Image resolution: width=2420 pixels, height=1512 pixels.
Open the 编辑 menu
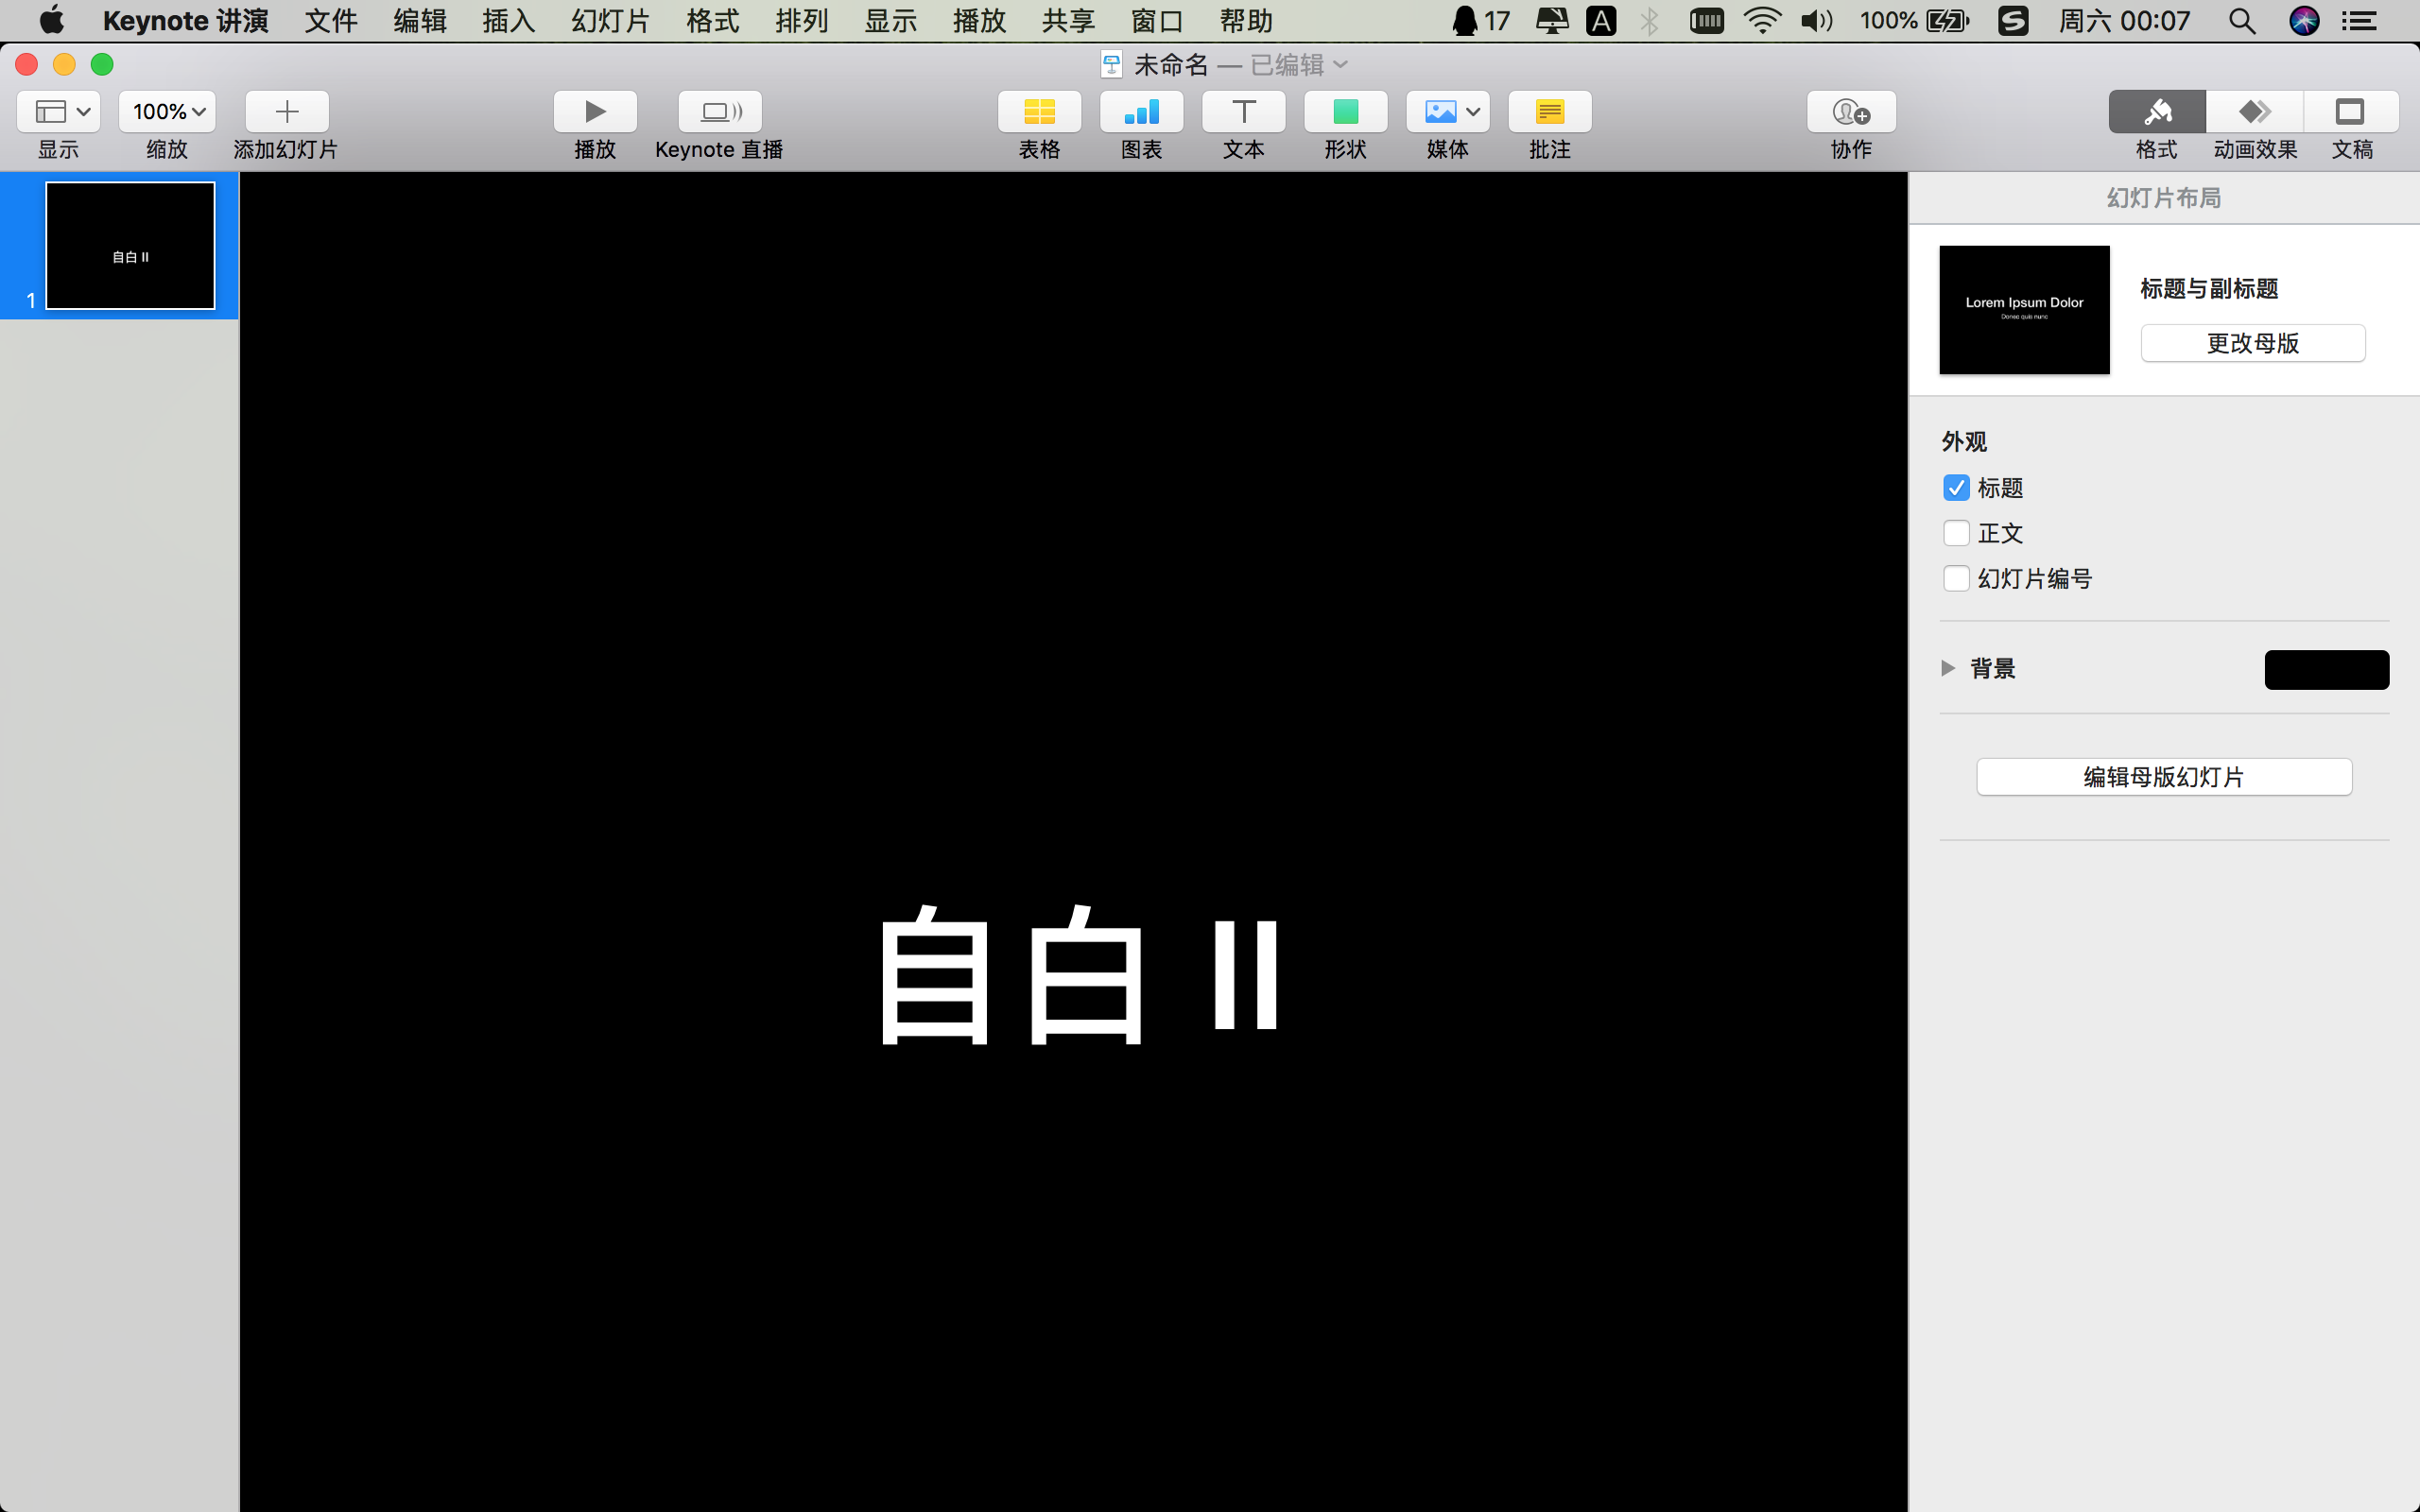click(x=420, y=21)
